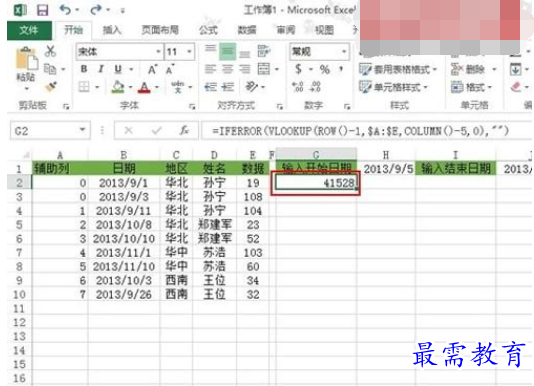
Task: Decrease font size with the small A
Action: pyautogui.click(x=169, y=70)
